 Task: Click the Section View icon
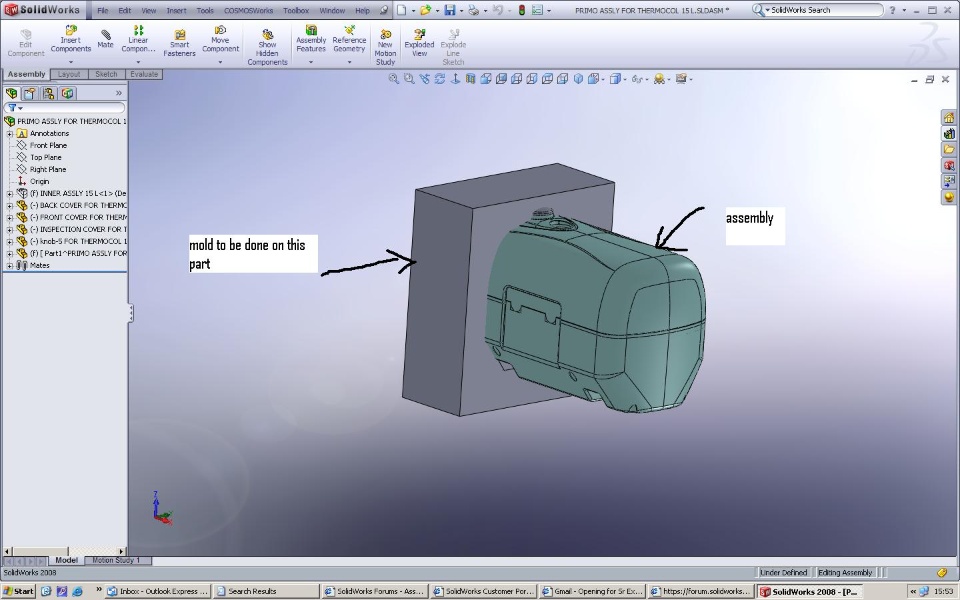(x=470, y=79)
